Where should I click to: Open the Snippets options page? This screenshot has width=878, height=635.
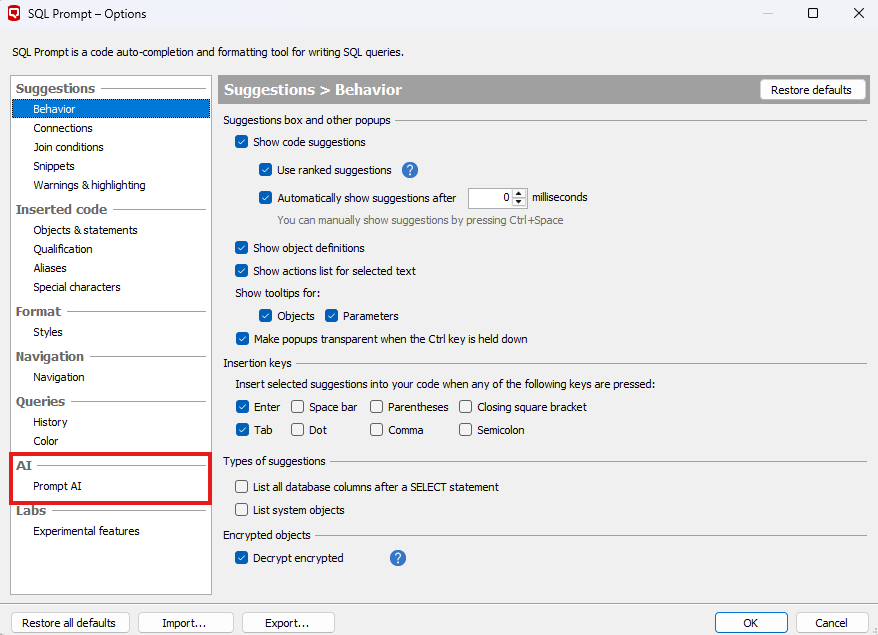[54, 166]
